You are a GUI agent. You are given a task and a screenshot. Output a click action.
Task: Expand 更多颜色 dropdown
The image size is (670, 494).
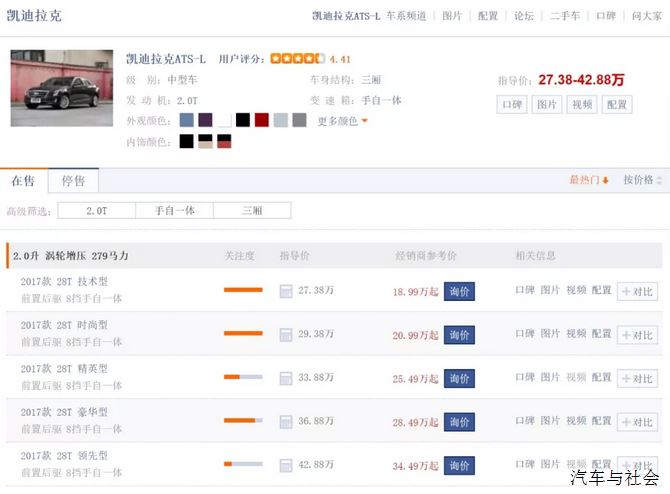click(x=342, y=121)
